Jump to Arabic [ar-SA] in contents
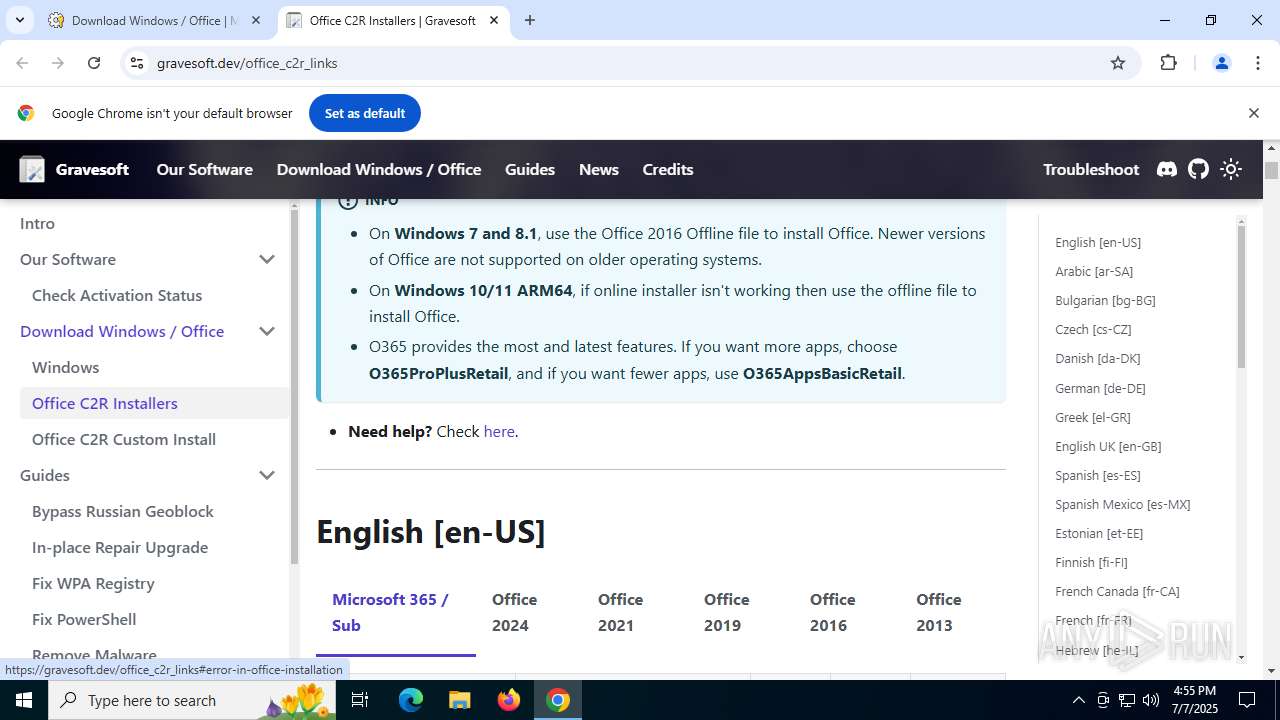 point(1094,271)
